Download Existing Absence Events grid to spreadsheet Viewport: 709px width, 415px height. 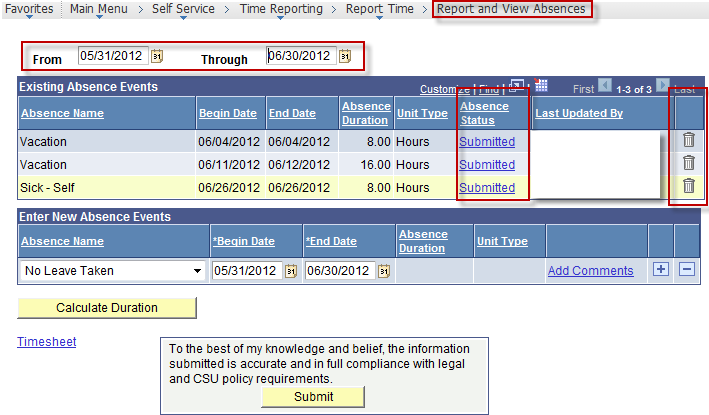541,85
